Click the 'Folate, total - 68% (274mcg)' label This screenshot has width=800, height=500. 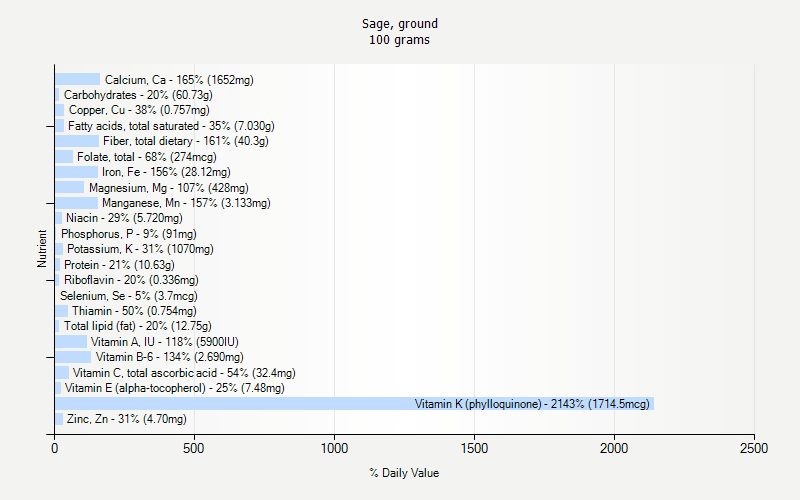(147, 157)
